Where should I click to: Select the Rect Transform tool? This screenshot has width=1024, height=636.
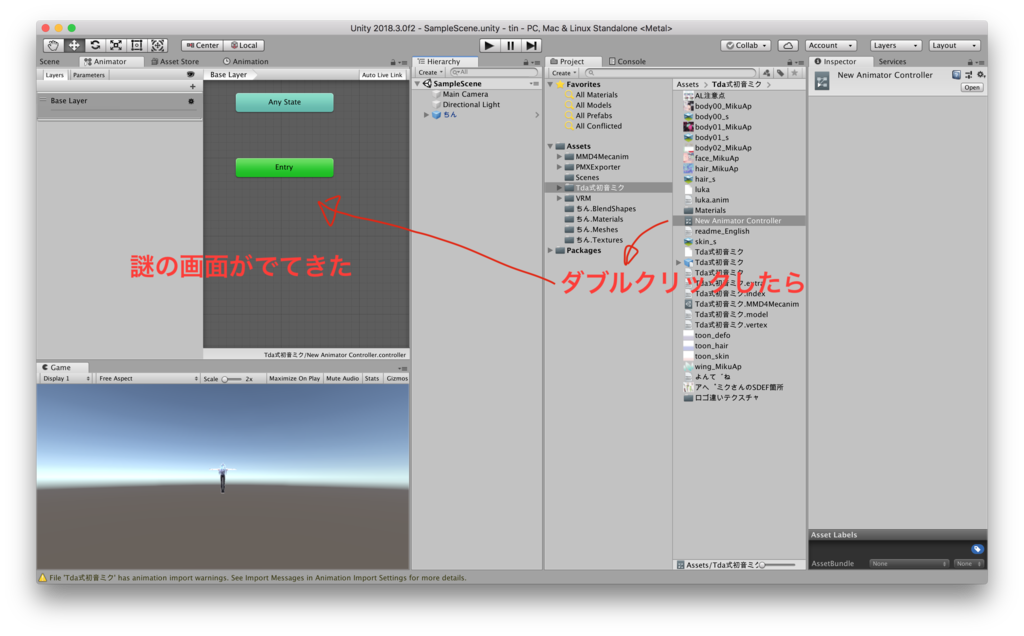136,45
